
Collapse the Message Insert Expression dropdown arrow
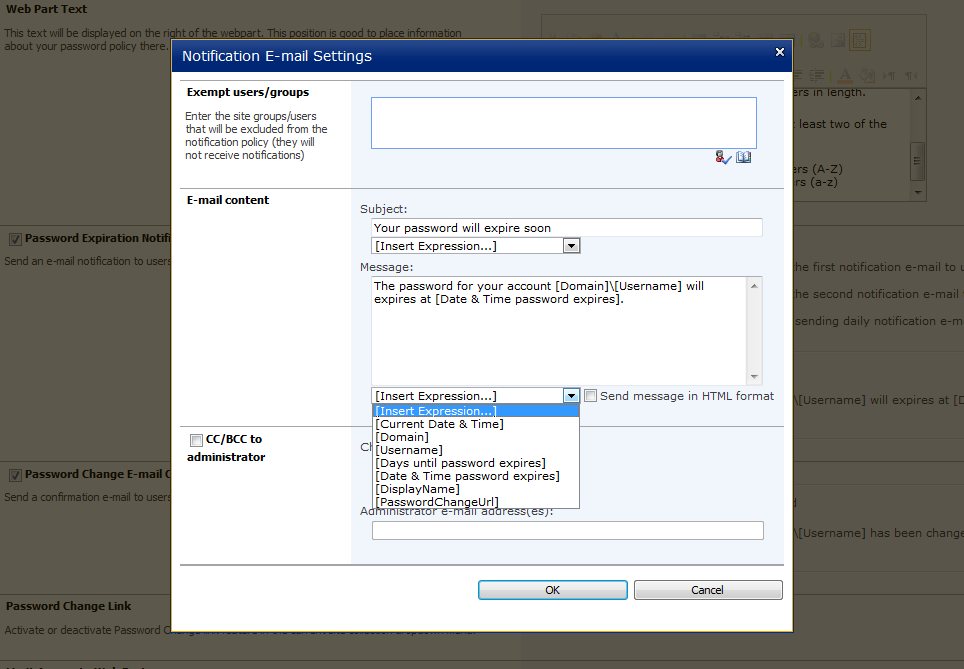[571, 396]
